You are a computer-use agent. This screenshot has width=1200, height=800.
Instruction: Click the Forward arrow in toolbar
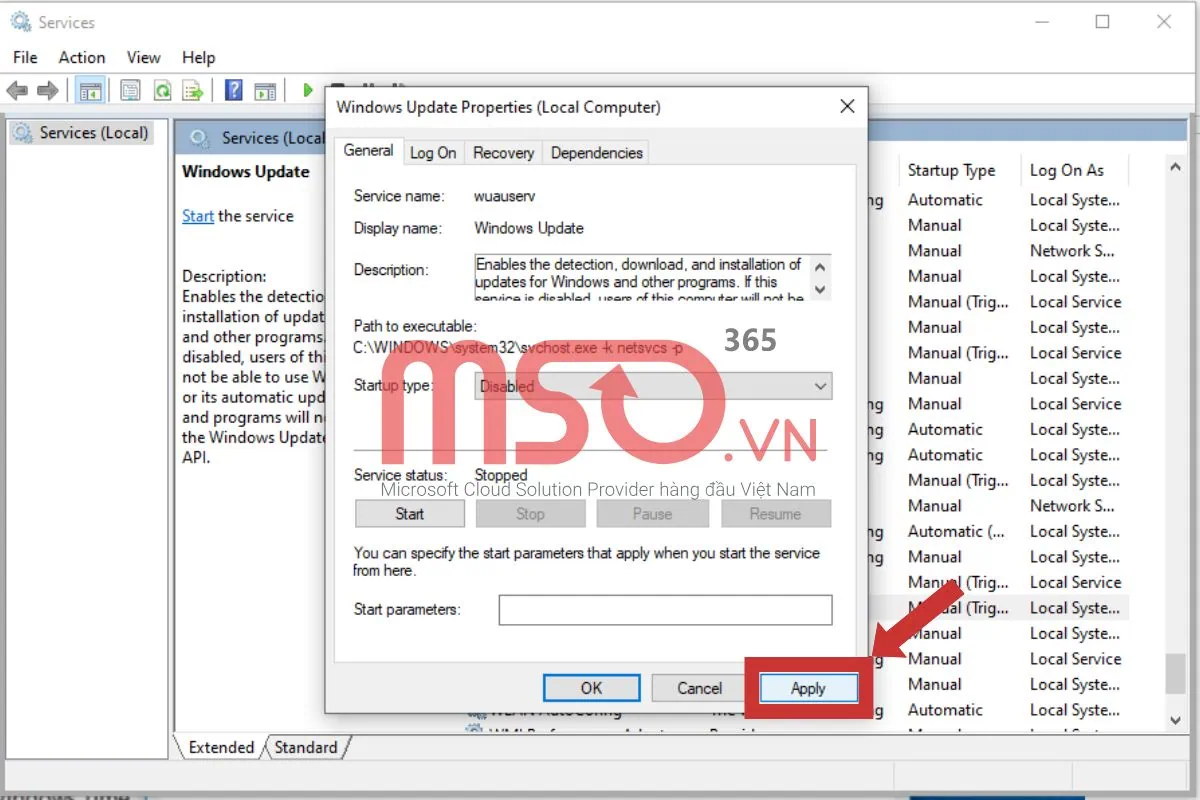tap(47, 91)
